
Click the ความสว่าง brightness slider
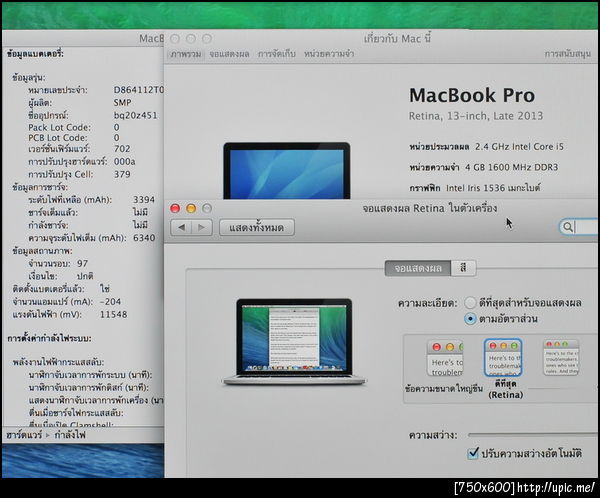pyautogui.click(x=533, y=435)
